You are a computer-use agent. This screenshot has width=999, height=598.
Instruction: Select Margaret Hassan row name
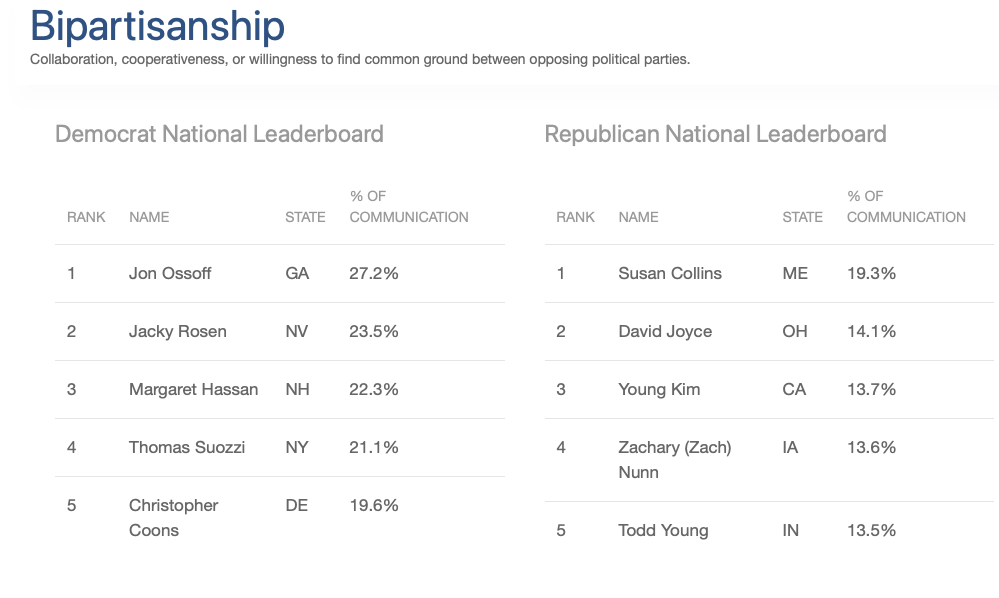click(x=194, y=389)
